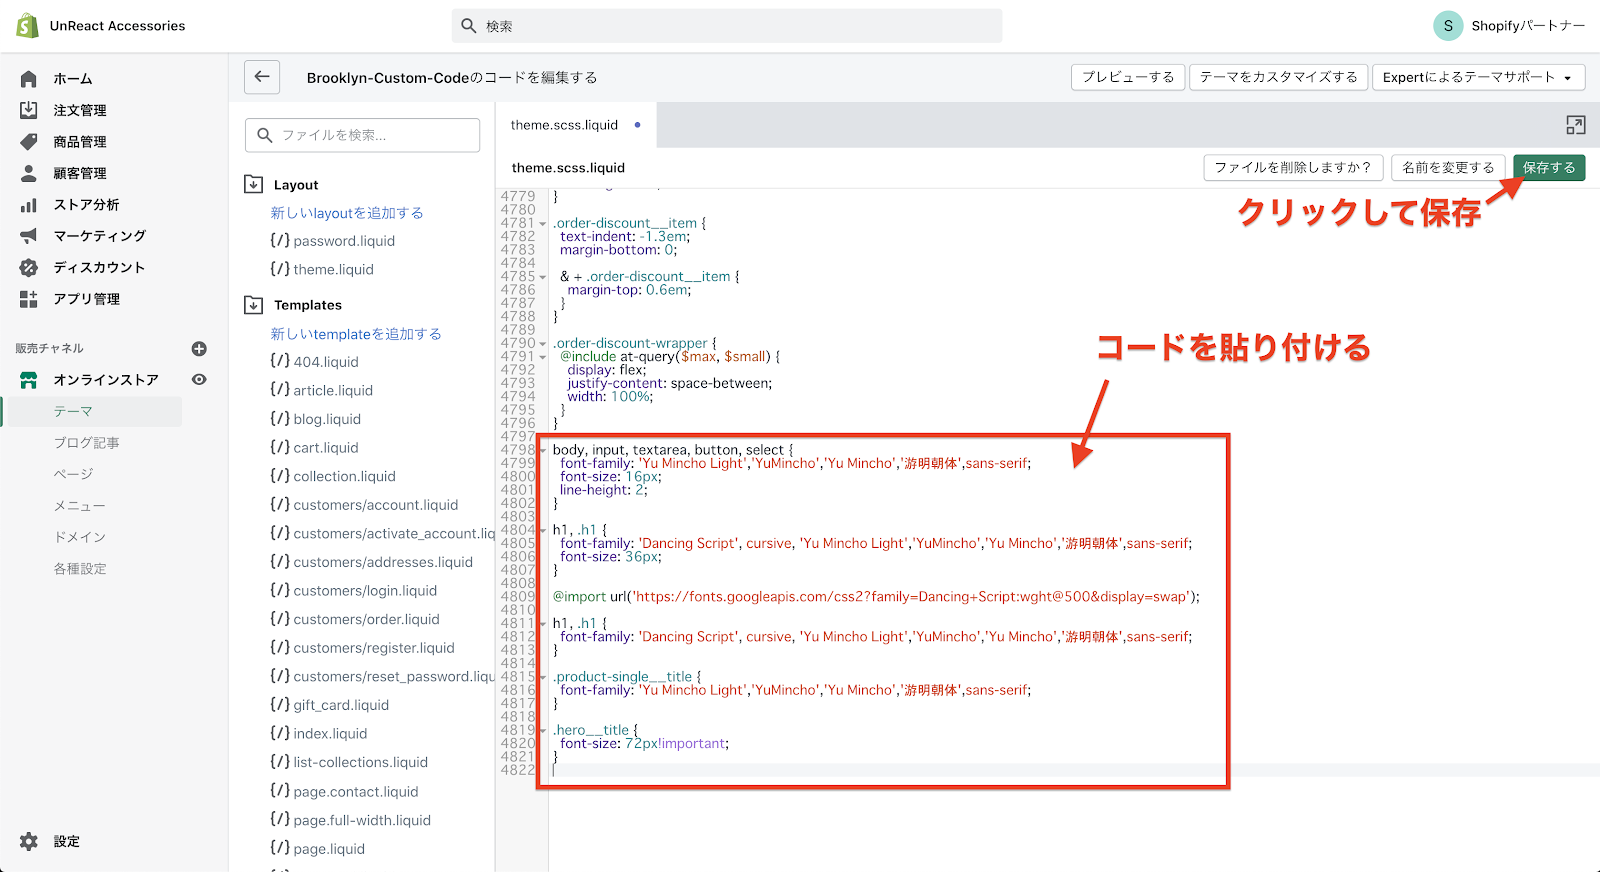The image size is (1600, 872).
Task: Go to 注文管理 in the sidebar
Action: coord(80,110)
